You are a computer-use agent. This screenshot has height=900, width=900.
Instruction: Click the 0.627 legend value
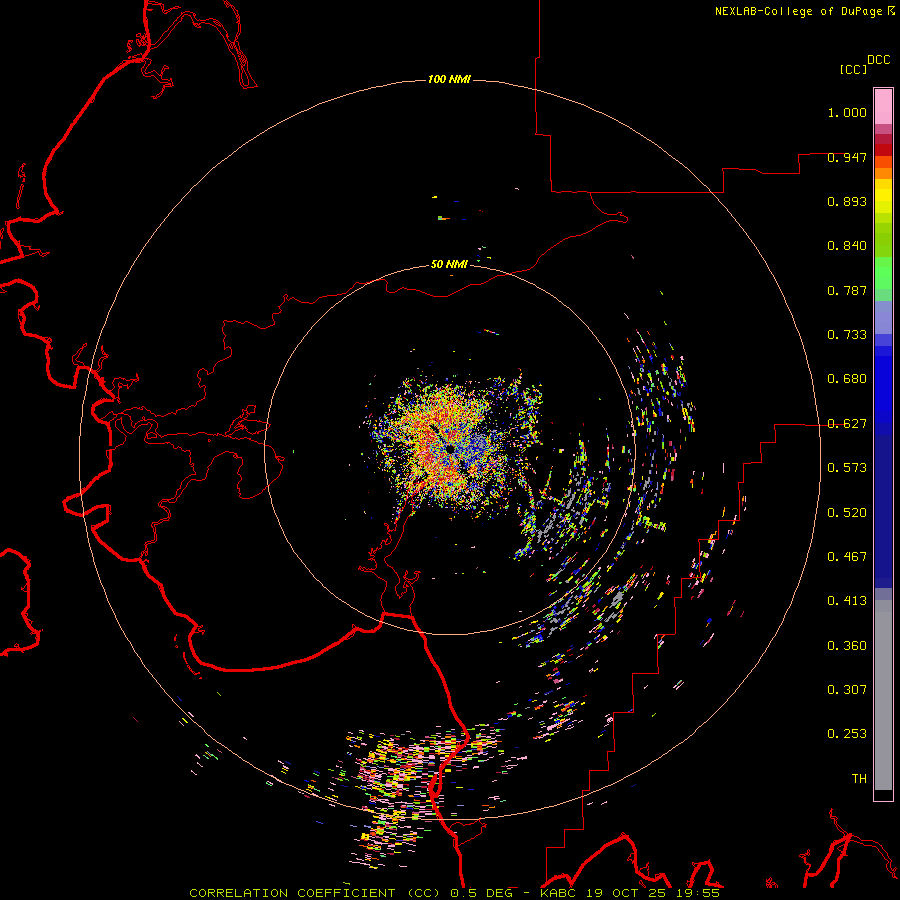[847, 424]
